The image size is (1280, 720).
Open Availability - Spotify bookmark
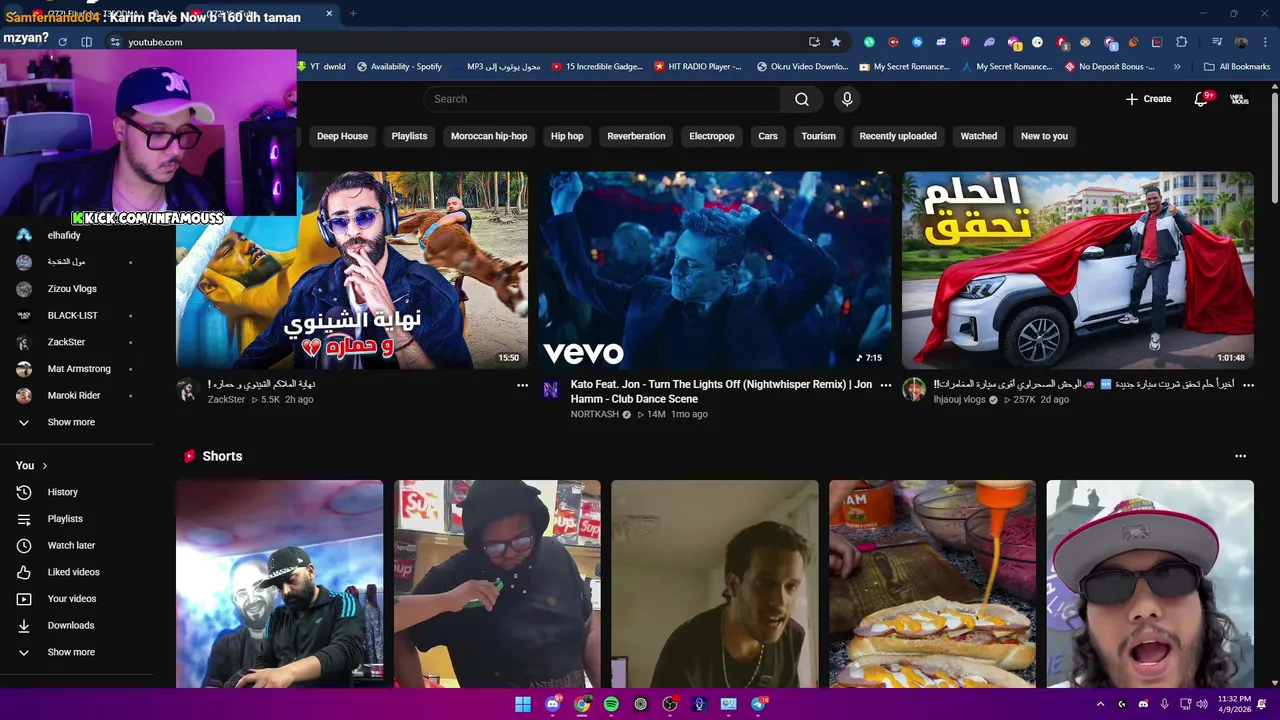click(x=399, y=67)
